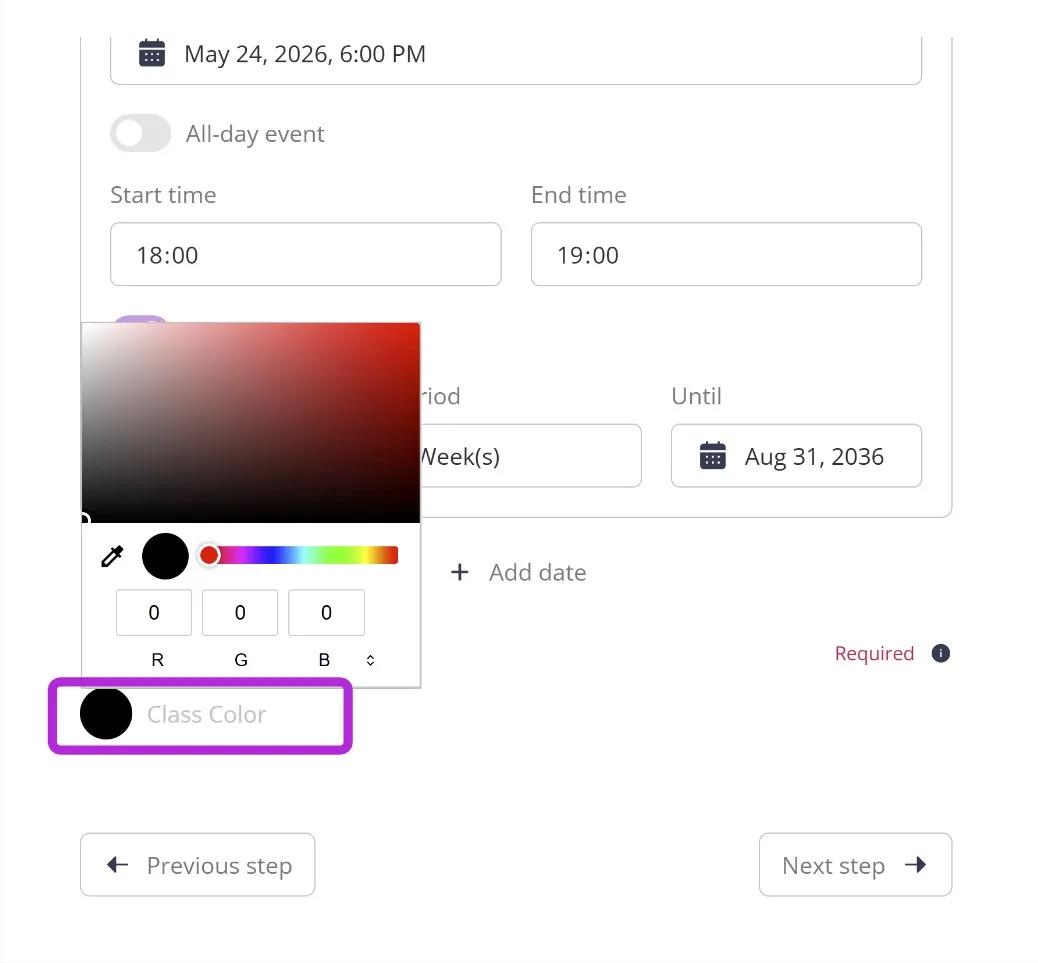Click the left arrow in Previous step

tap(117, 864)
